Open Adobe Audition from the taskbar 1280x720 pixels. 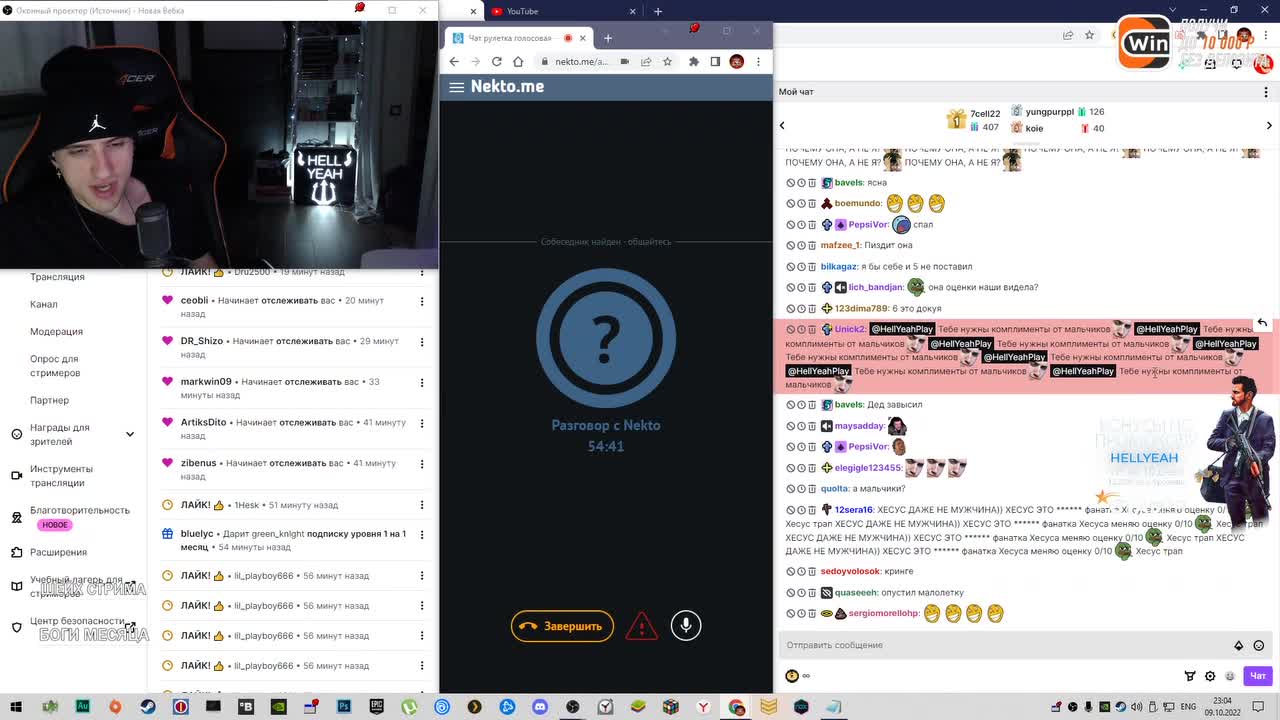(x=83, y=707)
